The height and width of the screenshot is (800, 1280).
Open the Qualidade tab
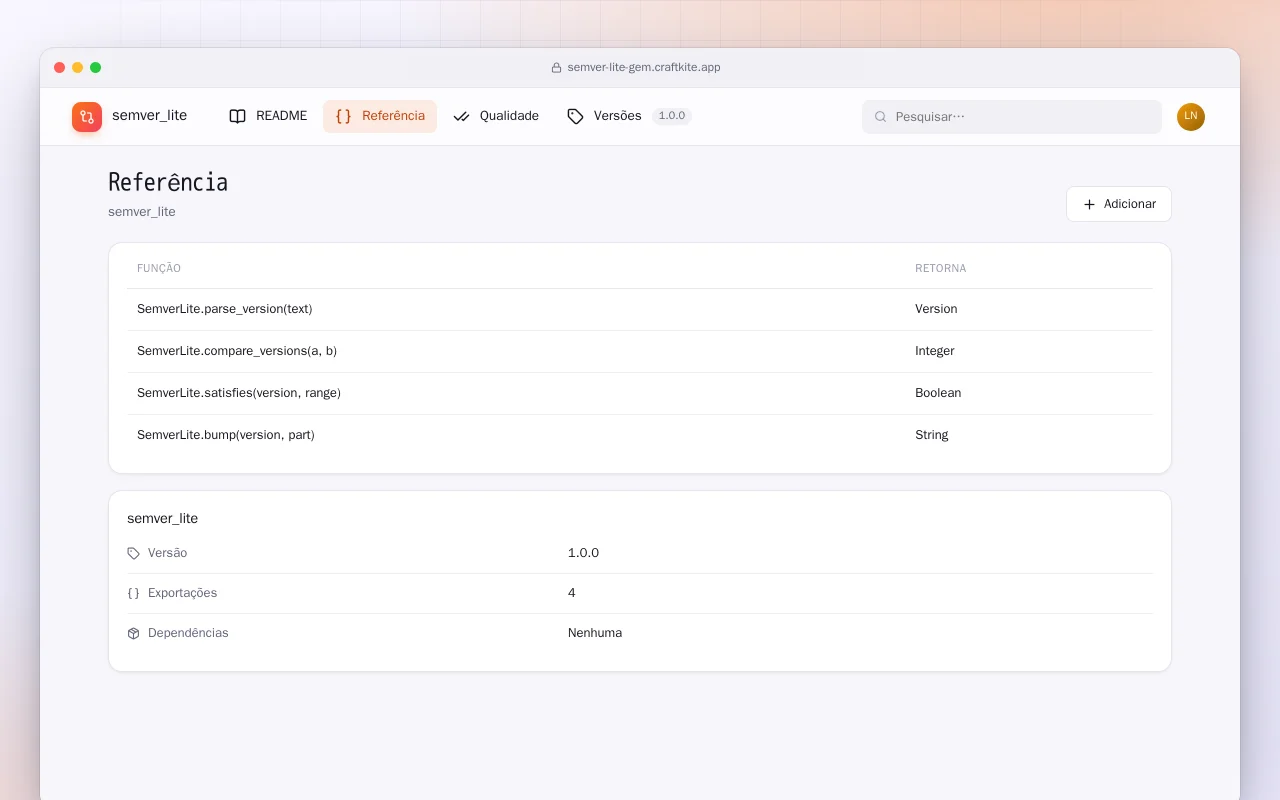[496, 116]
